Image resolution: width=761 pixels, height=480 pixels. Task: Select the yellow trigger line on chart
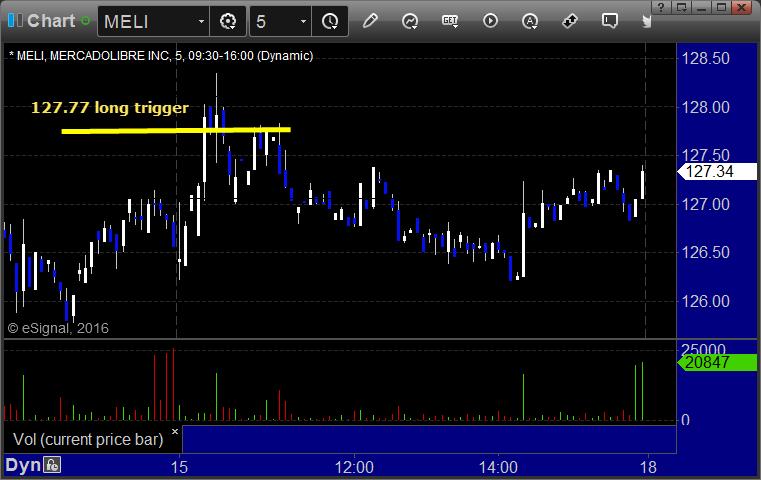[x=176, y=130]
